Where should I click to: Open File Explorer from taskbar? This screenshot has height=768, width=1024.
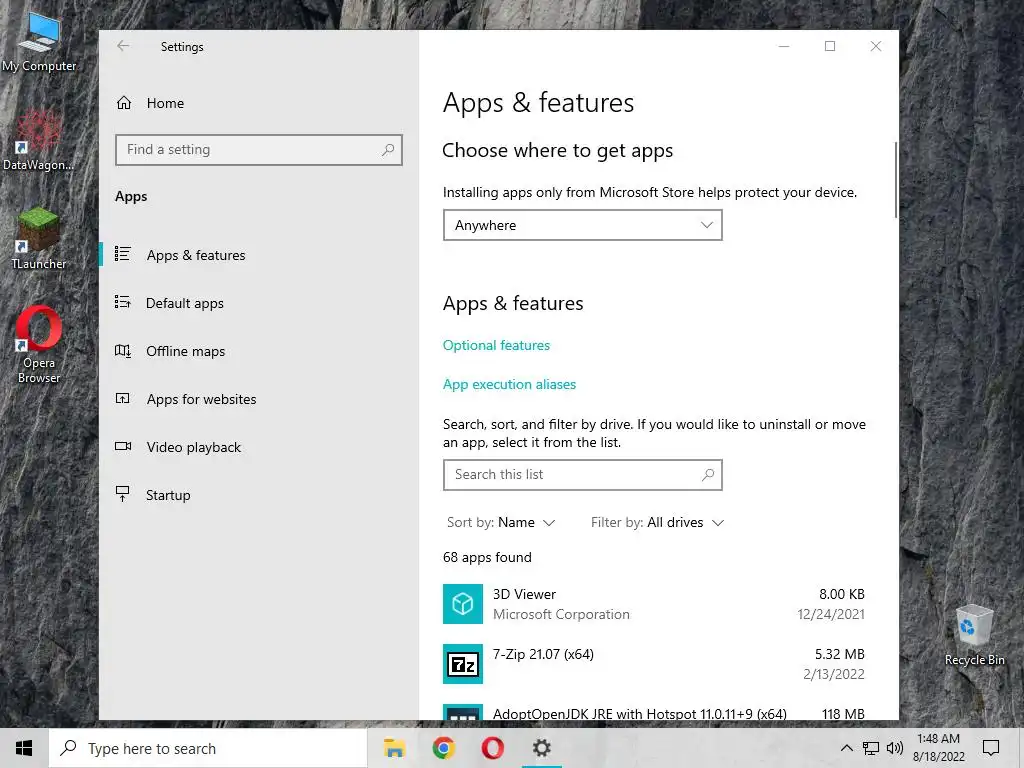pos(394,748)
